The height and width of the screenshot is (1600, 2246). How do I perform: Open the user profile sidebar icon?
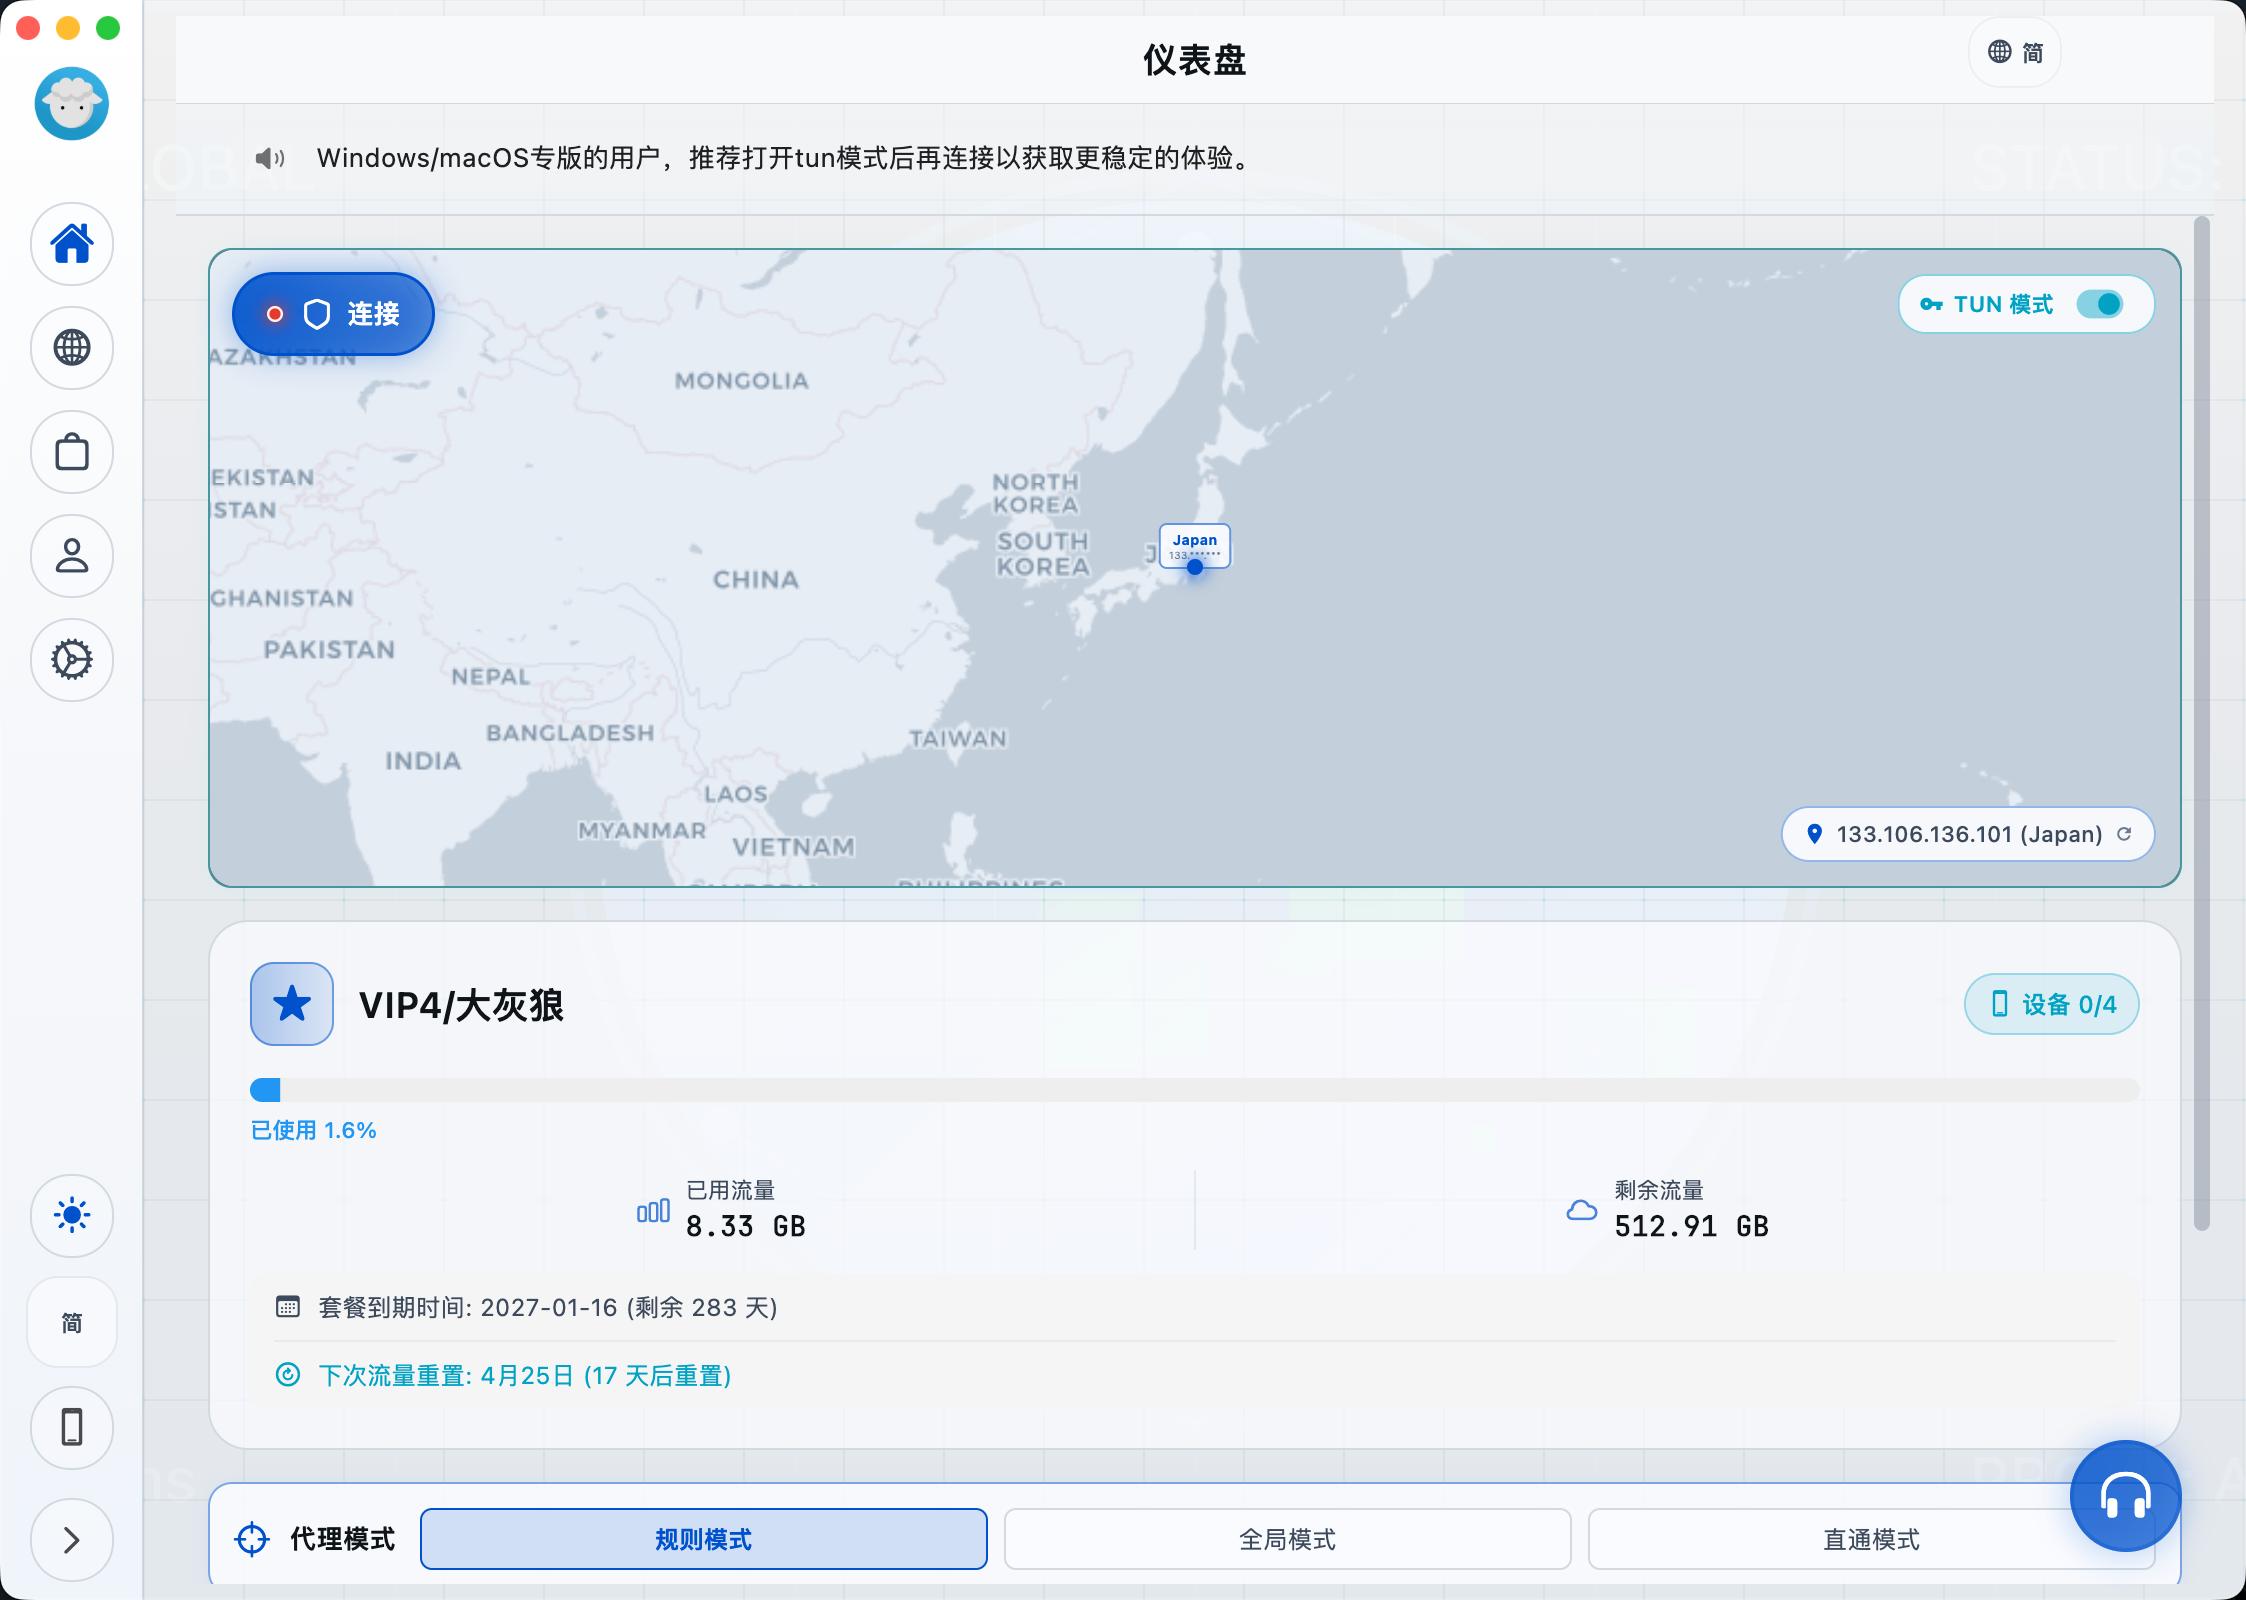pyautogui.click(x=72, y=556)
